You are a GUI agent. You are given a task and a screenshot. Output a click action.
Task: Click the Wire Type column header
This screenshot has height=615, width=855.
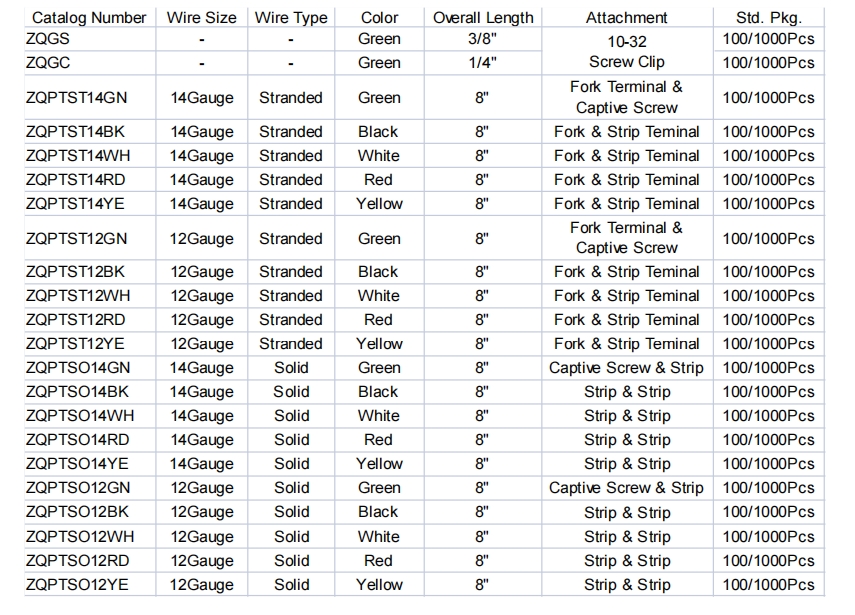pos(291,17)
